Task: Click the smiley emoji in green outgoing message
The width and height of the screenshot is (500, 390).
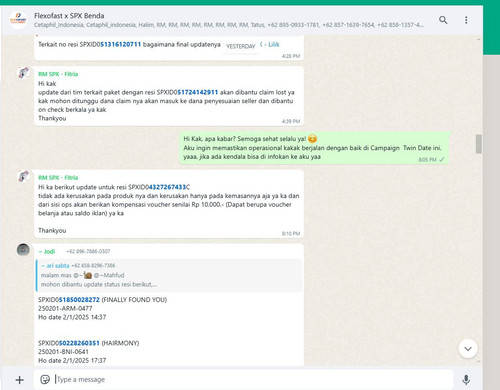Action: click(312, 139)
